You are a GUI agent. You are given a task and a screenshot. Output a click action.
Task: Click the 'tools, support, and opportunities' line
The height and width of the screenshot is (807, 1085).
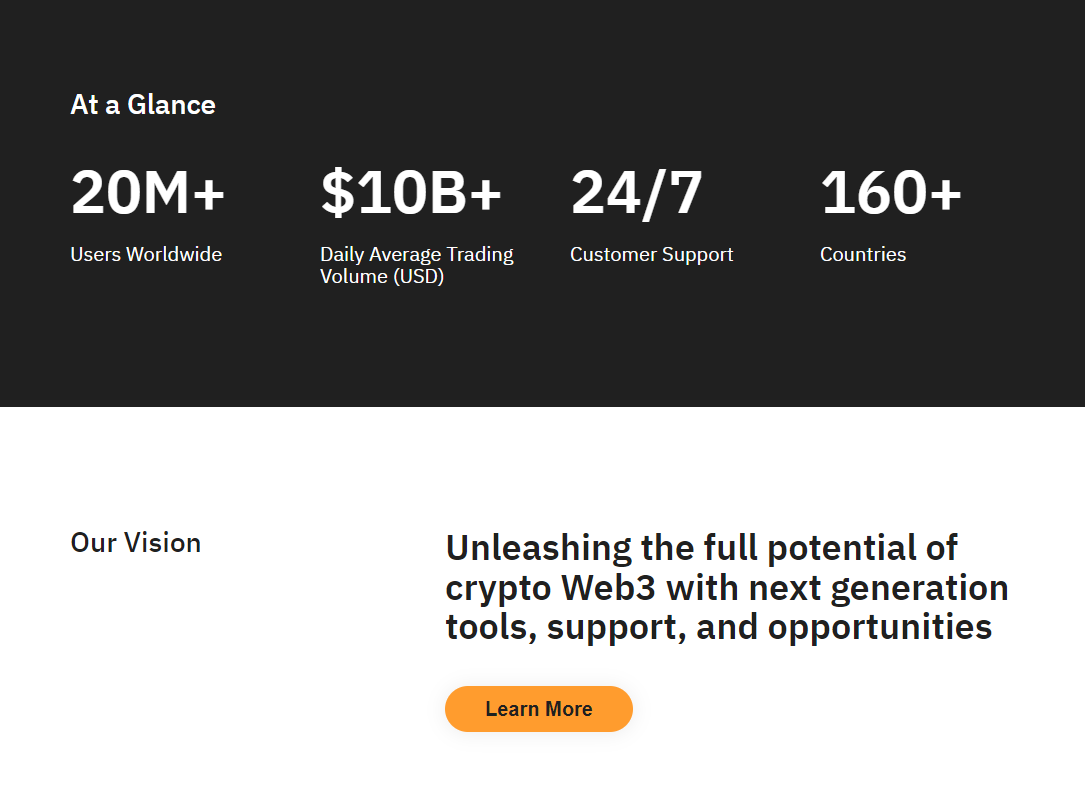point(719,627)
